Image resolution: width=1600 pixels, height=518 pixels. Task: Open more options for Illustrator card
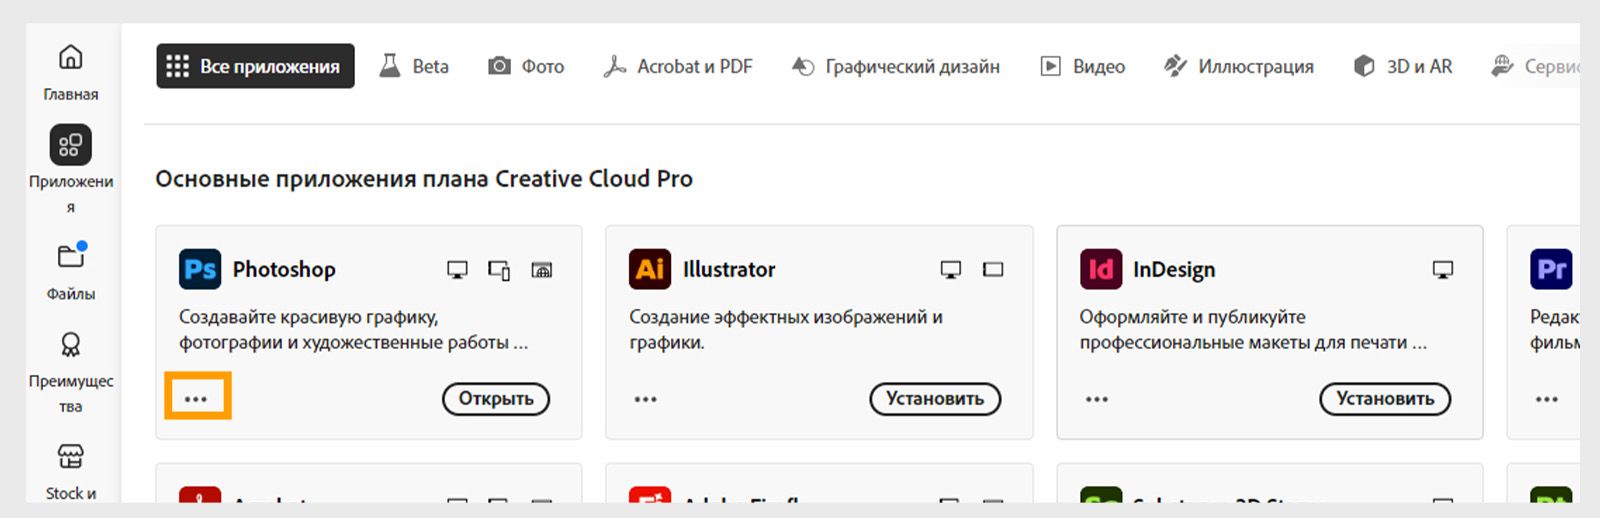click(x=646, y=399)
